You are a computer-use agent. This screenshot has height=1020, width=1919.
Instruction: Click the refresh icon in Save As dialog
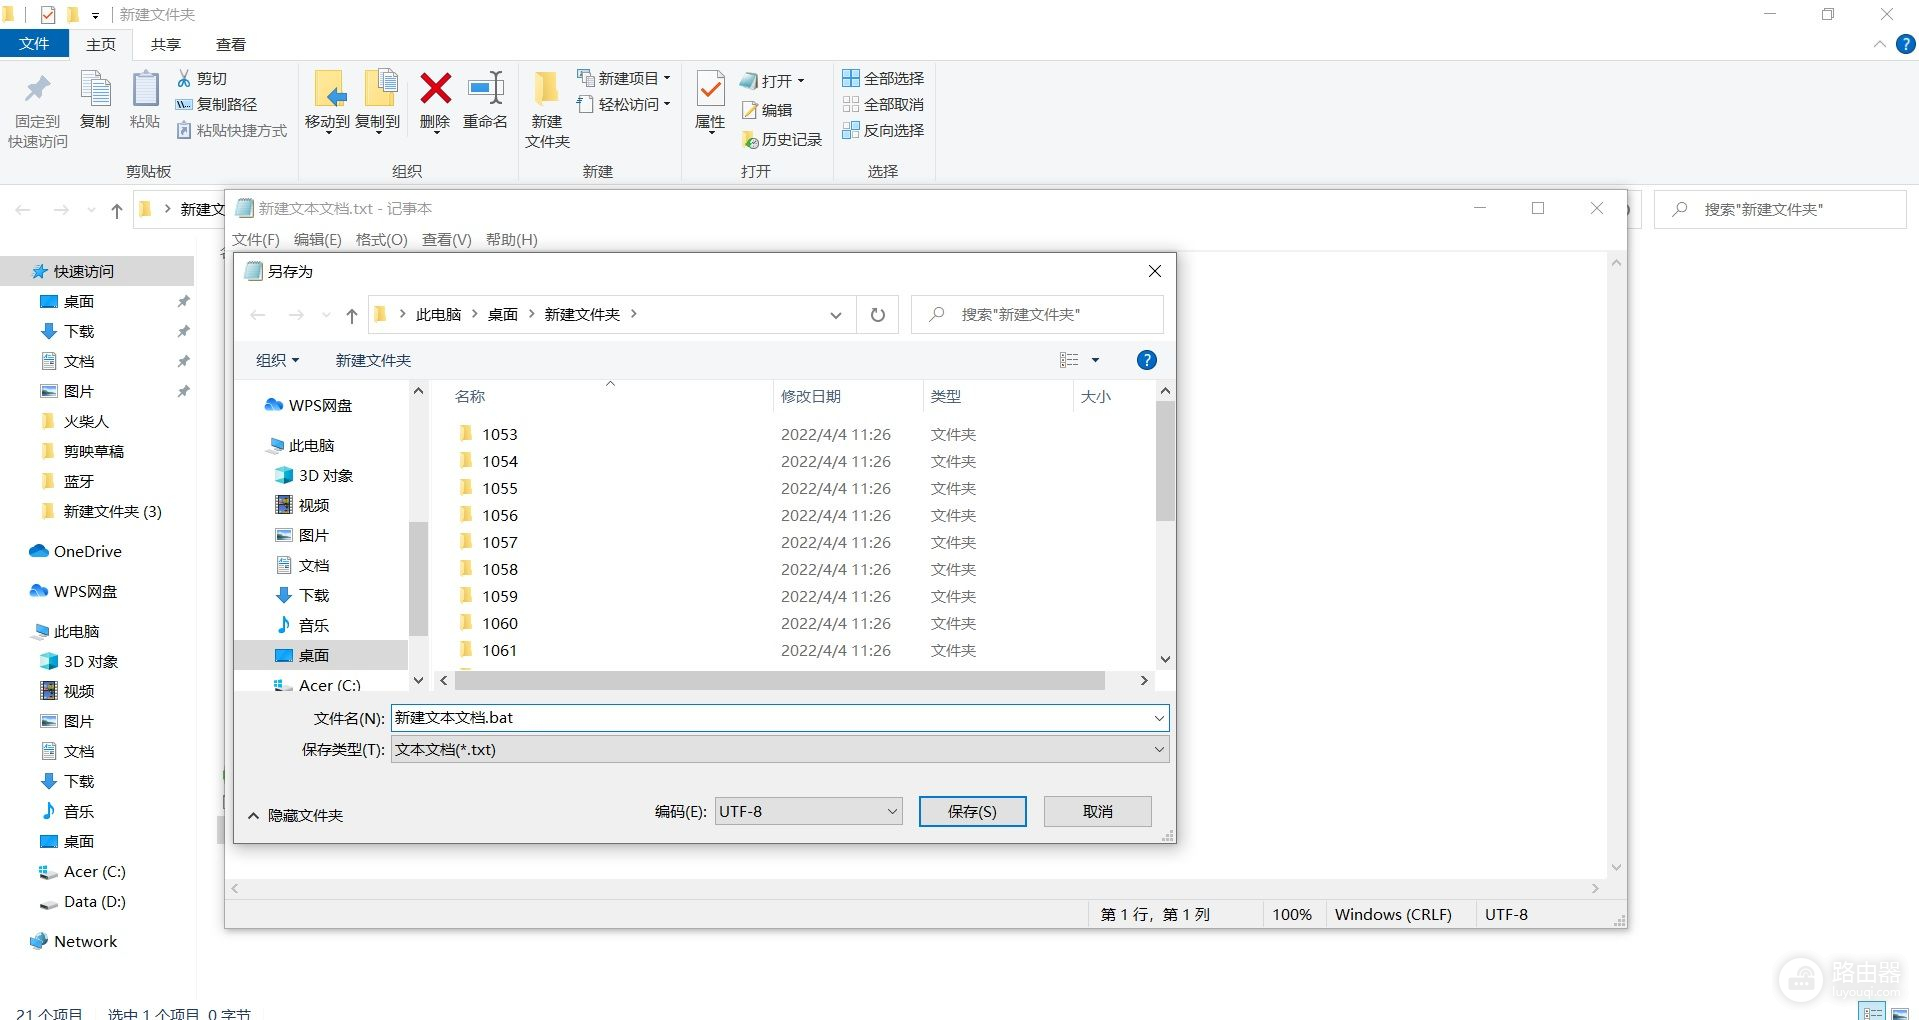pyautogui.click(x=877, y=315)
